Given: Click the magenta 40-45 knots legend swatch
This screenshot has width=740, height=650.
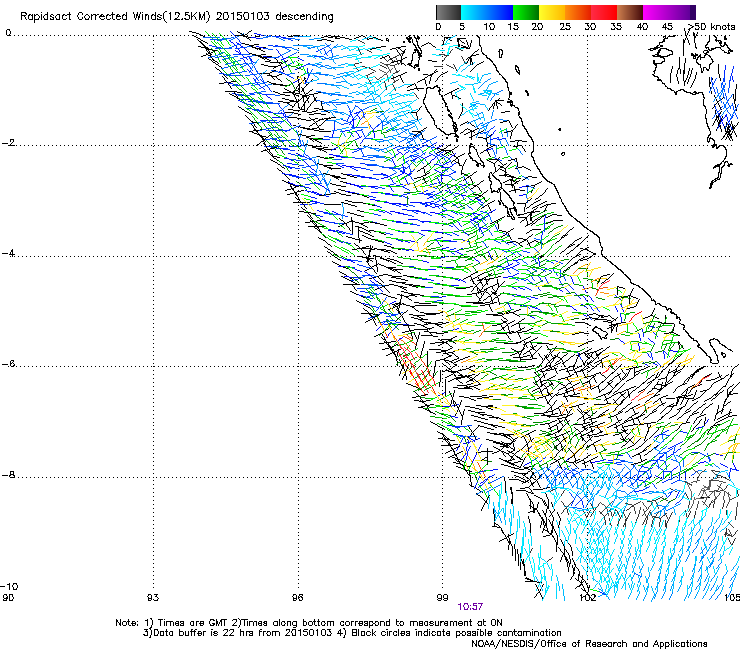Looking at the screenshot, I should (x=656, y=12).
